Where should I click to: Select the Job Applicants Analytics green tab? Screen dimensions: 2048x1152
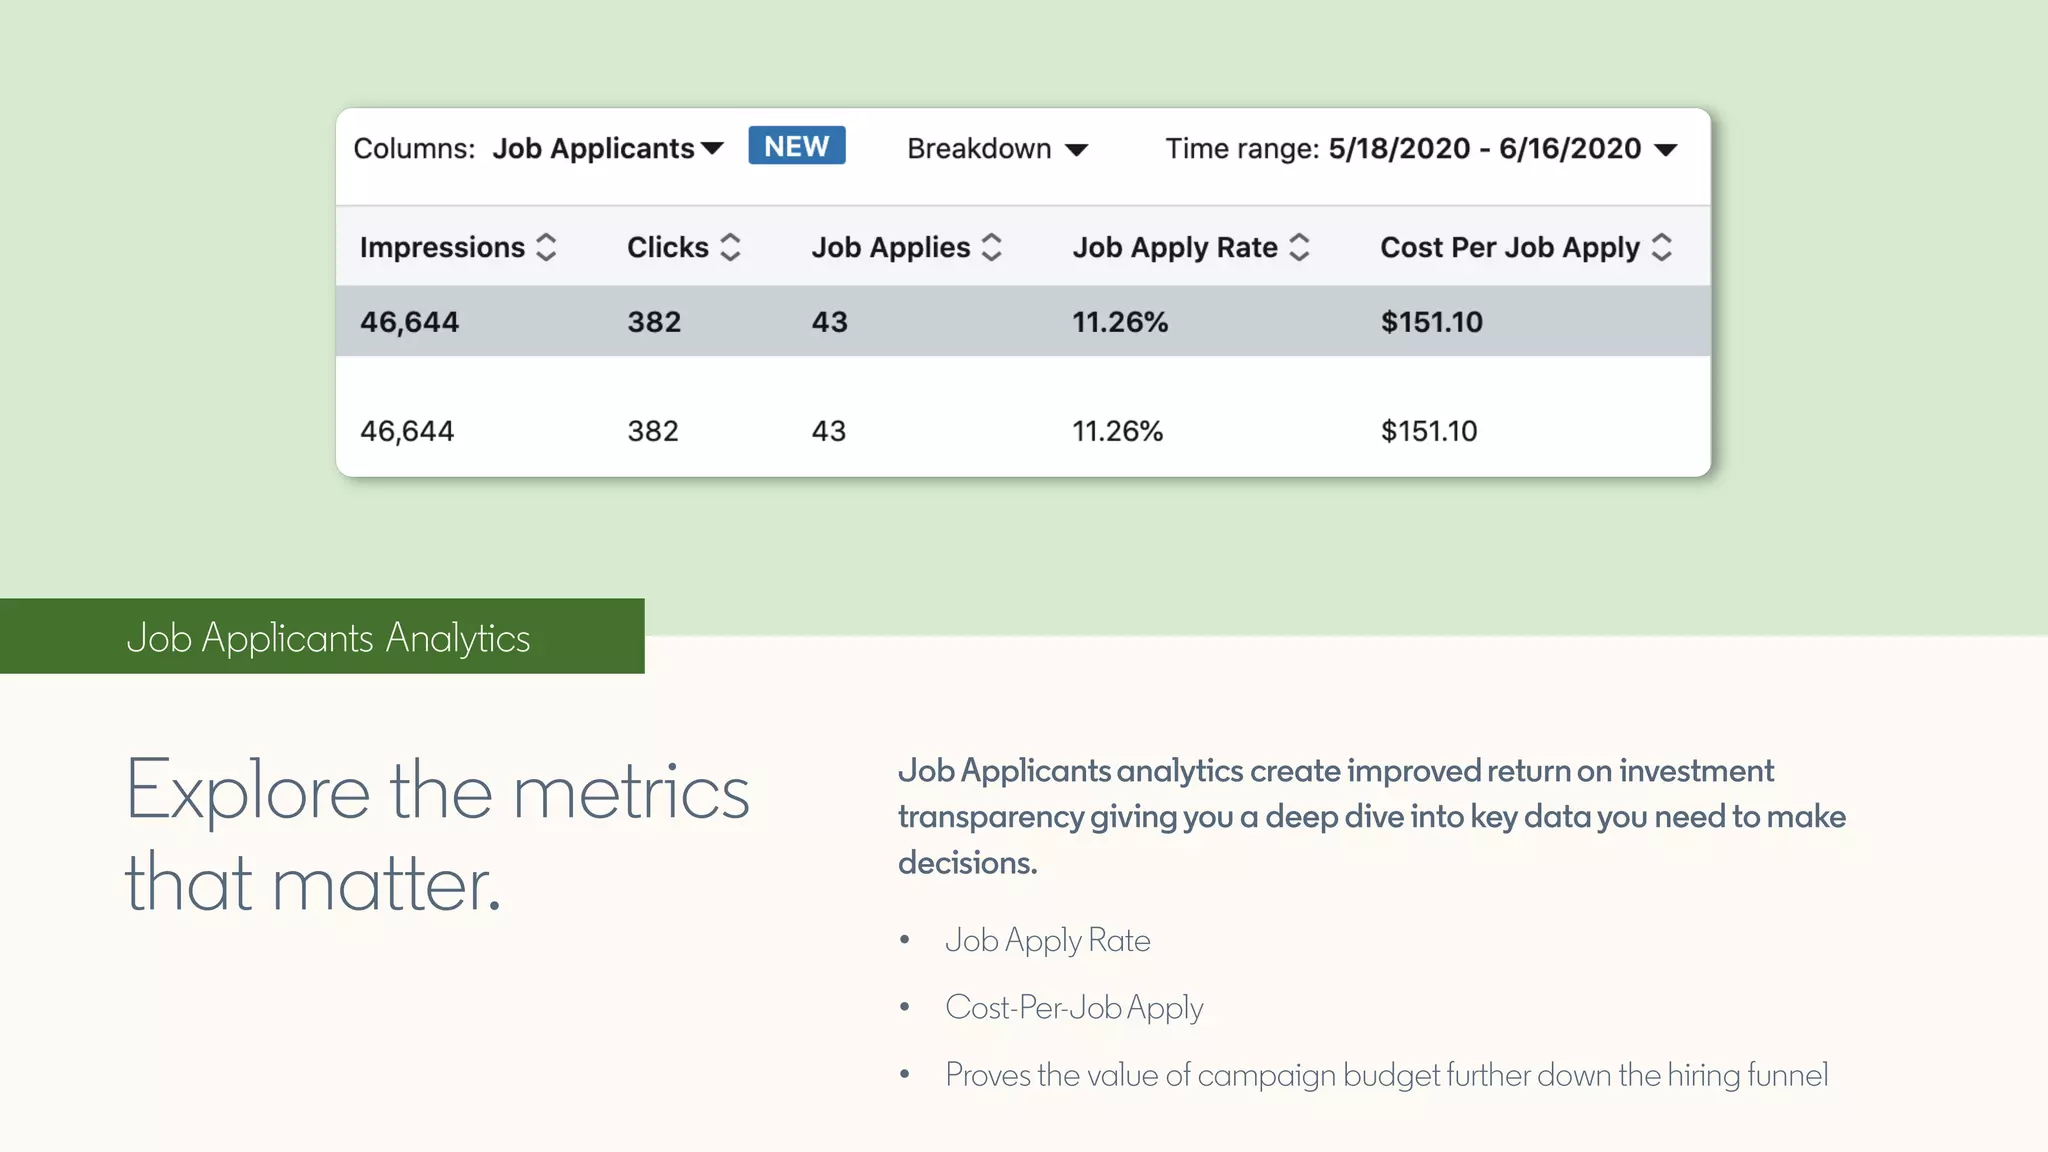[322, 637]
